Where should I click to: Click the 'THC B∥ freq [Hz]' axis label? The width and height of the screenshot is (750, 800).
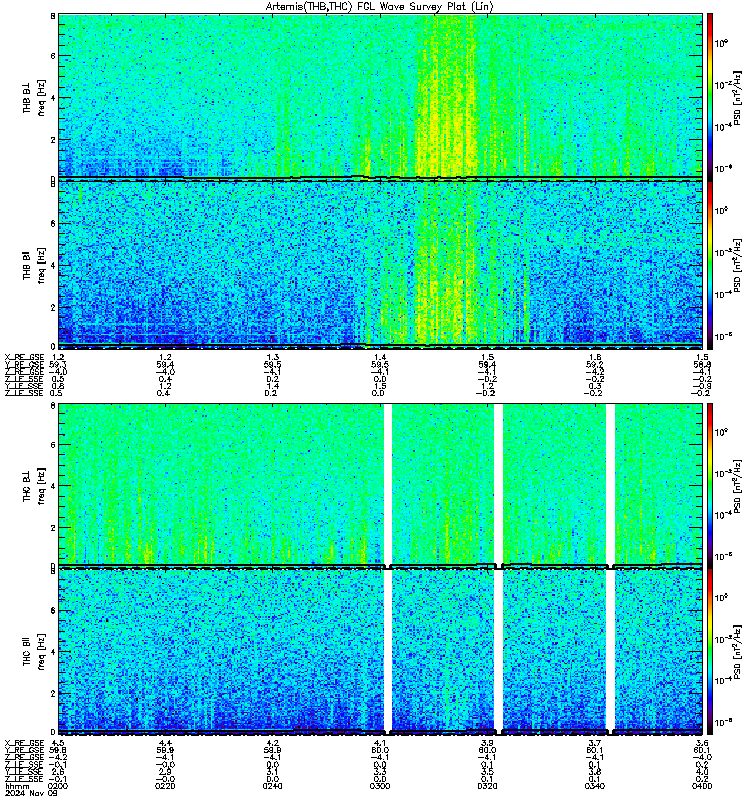point(34,652)
